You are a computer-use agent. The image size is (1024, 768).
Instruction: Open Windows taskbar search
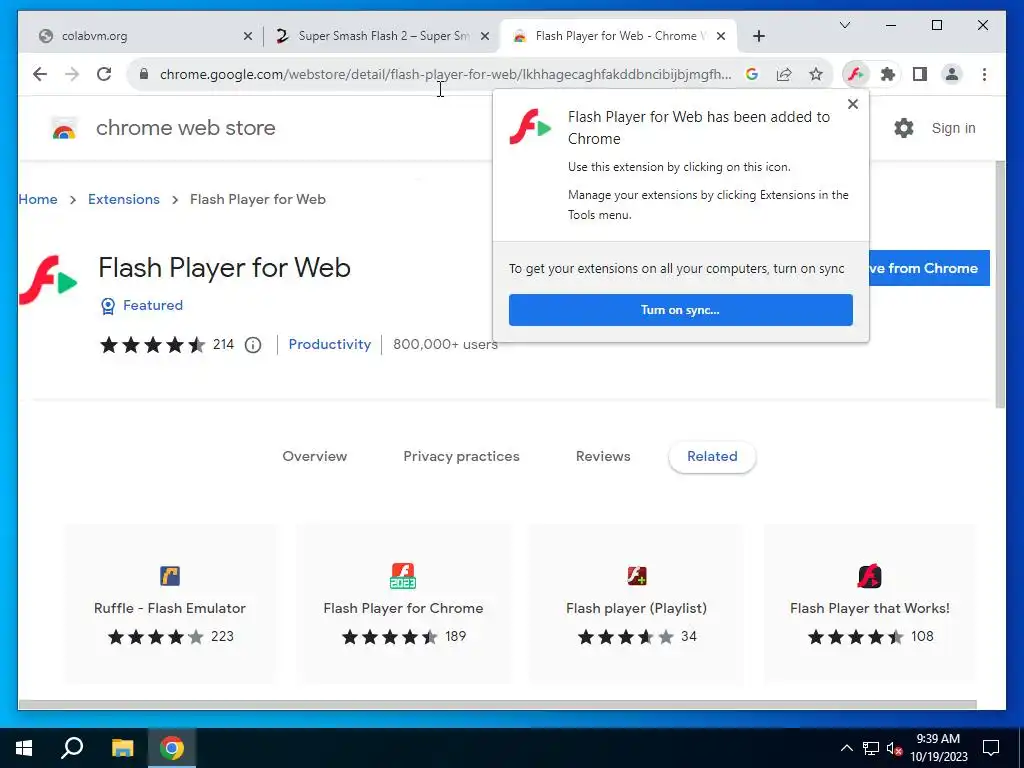coord(72,748)
